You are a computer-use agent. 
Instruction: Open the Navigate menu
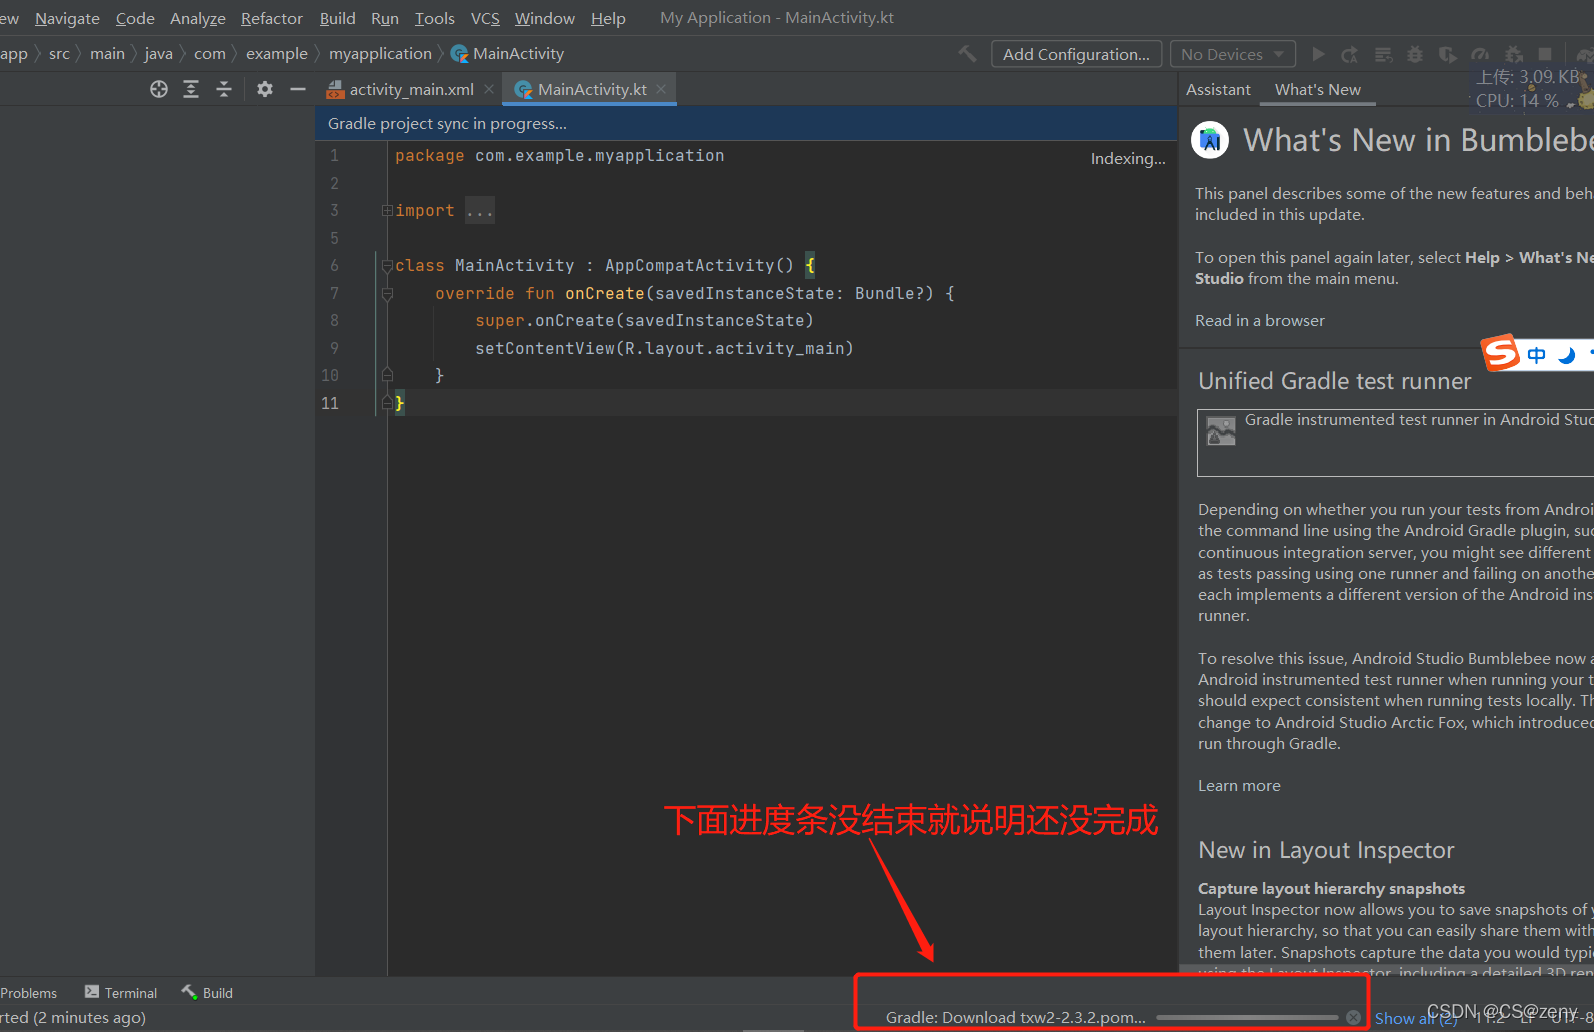(67, 18)
